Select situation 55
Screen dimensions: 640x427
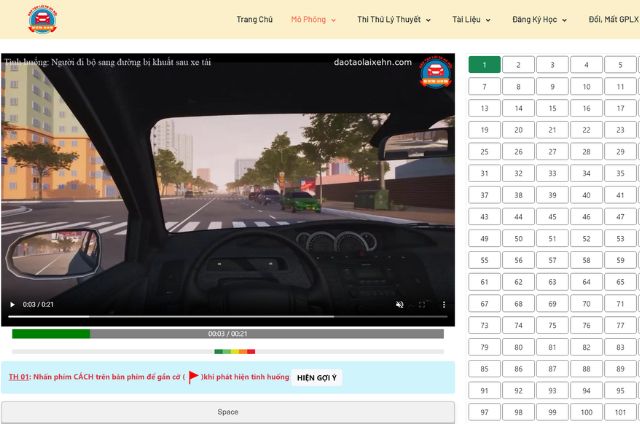click(484, 260)
